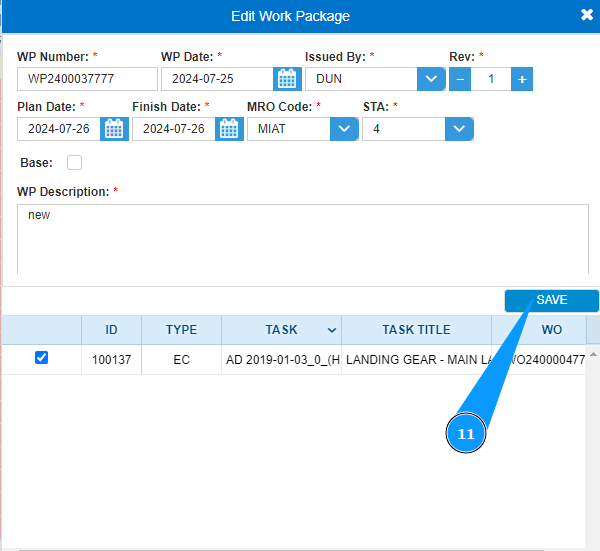This screenshot has width=600, height=551.
Task: Click into the WP Description text area
Action: coord(303,239)
